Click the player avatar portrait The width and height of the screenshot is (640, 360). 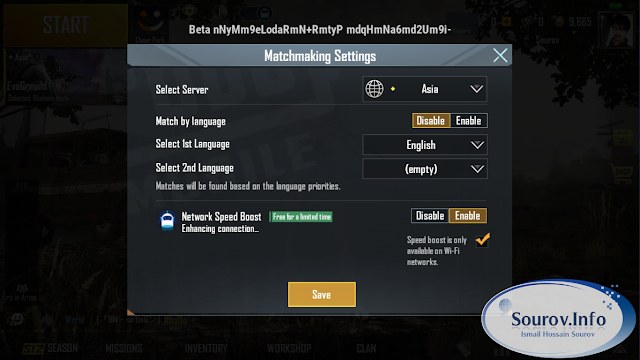coord(616,29)
